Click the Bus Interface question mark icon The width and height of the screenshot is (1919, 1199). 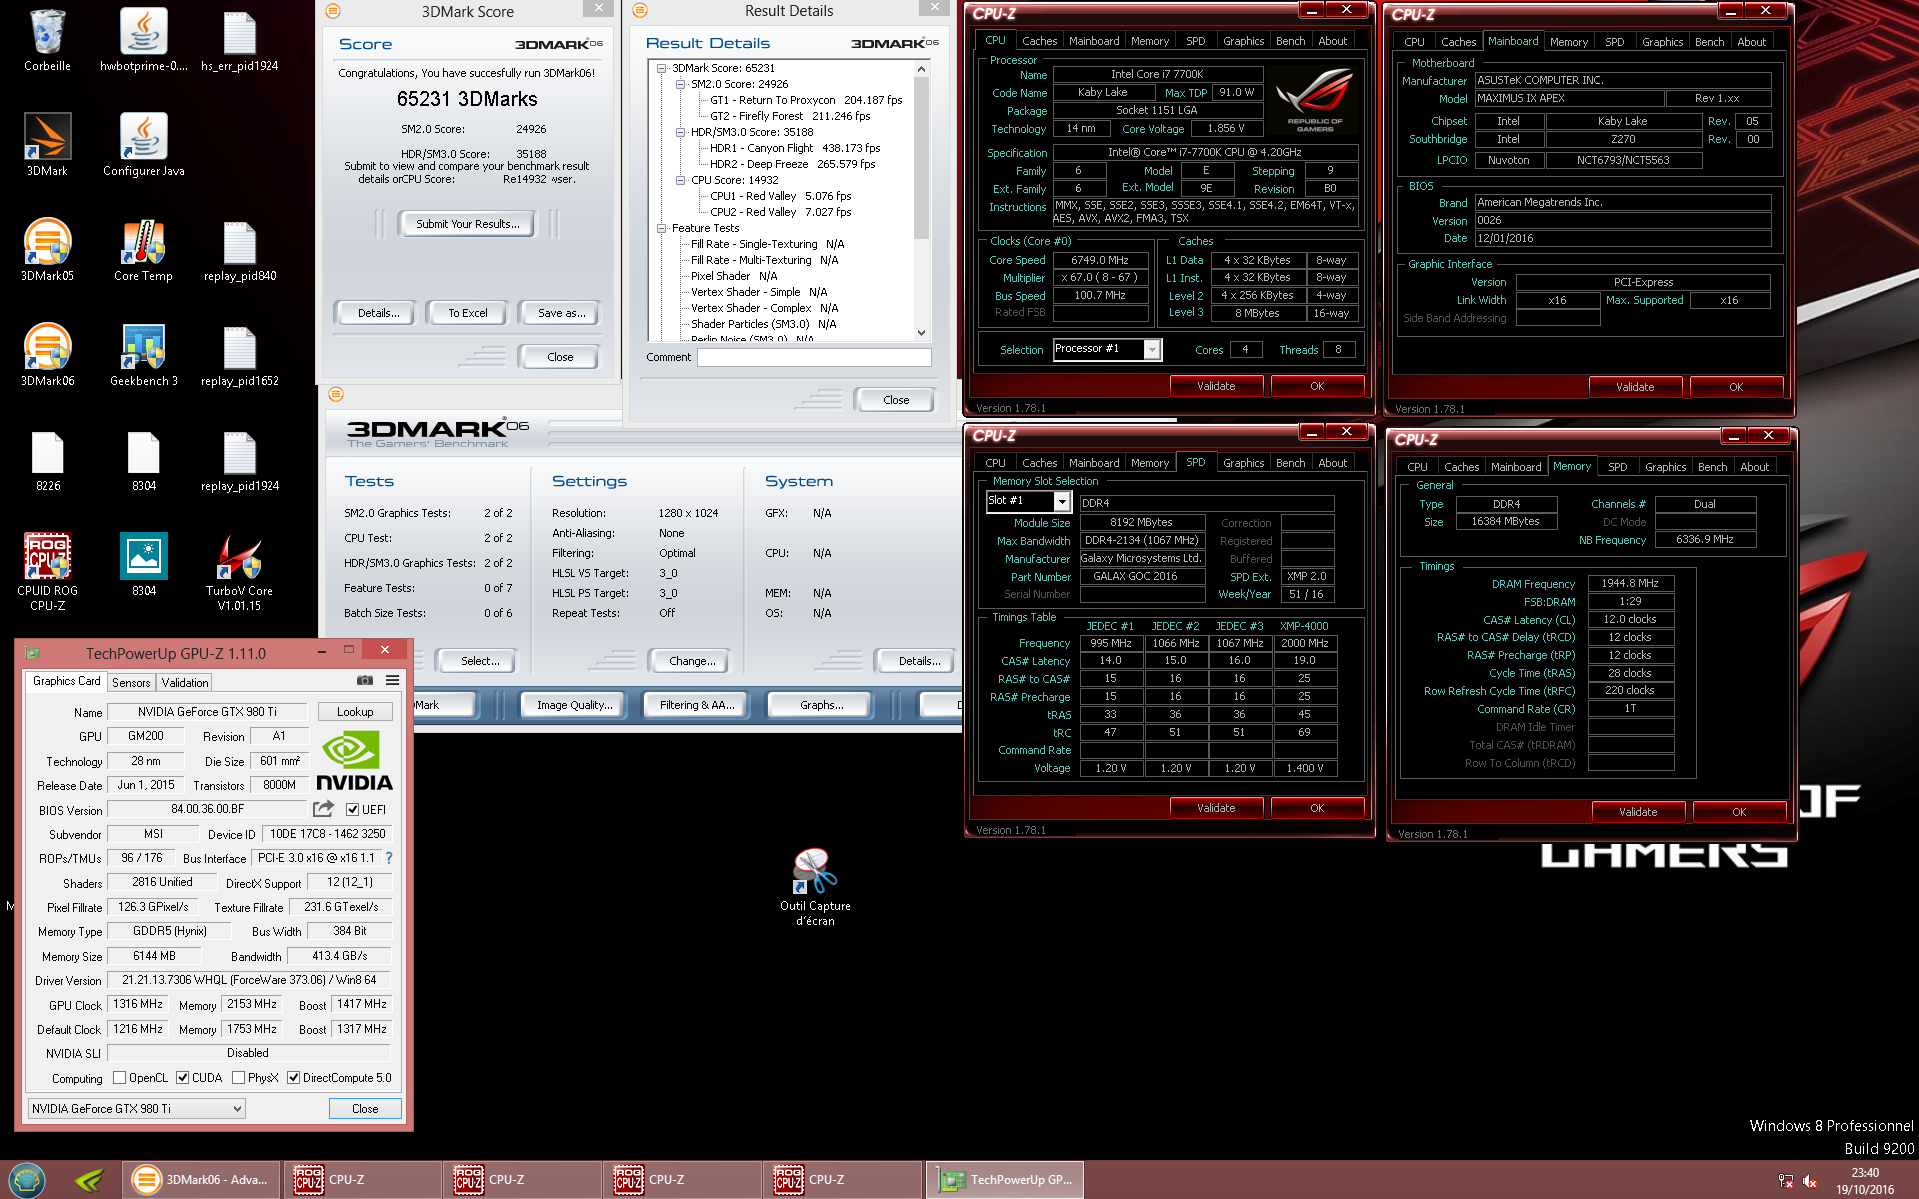389,858
